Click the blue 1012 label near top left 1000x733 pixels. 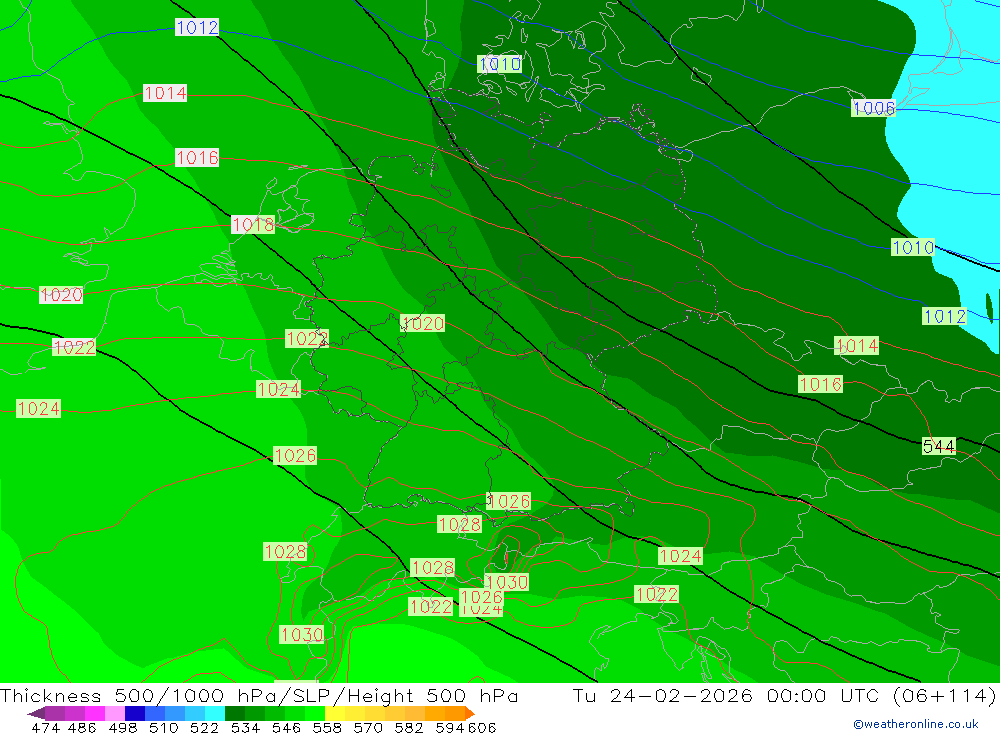coord(197,27)
